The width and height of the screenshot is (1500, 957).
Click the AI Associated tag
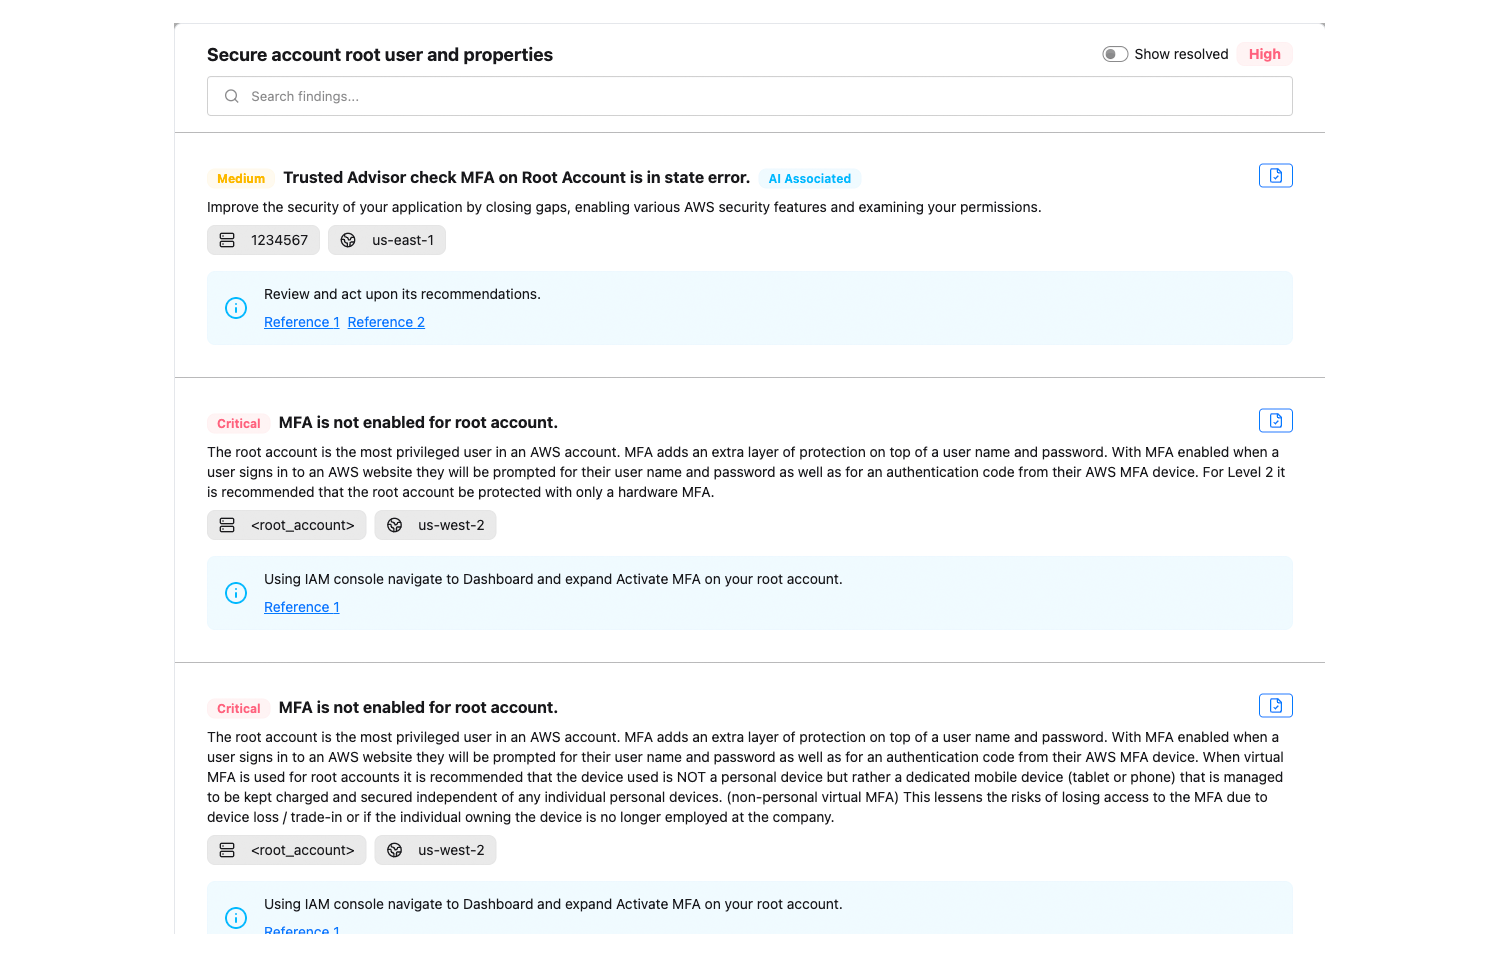click(x=809, y=179)
